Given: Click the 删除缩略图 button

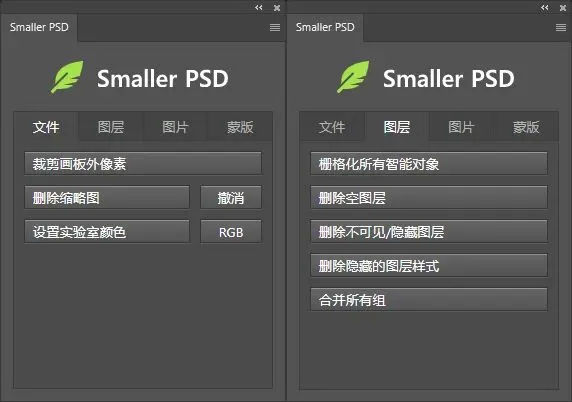Looking at the screenshot, I should point(107,197).
